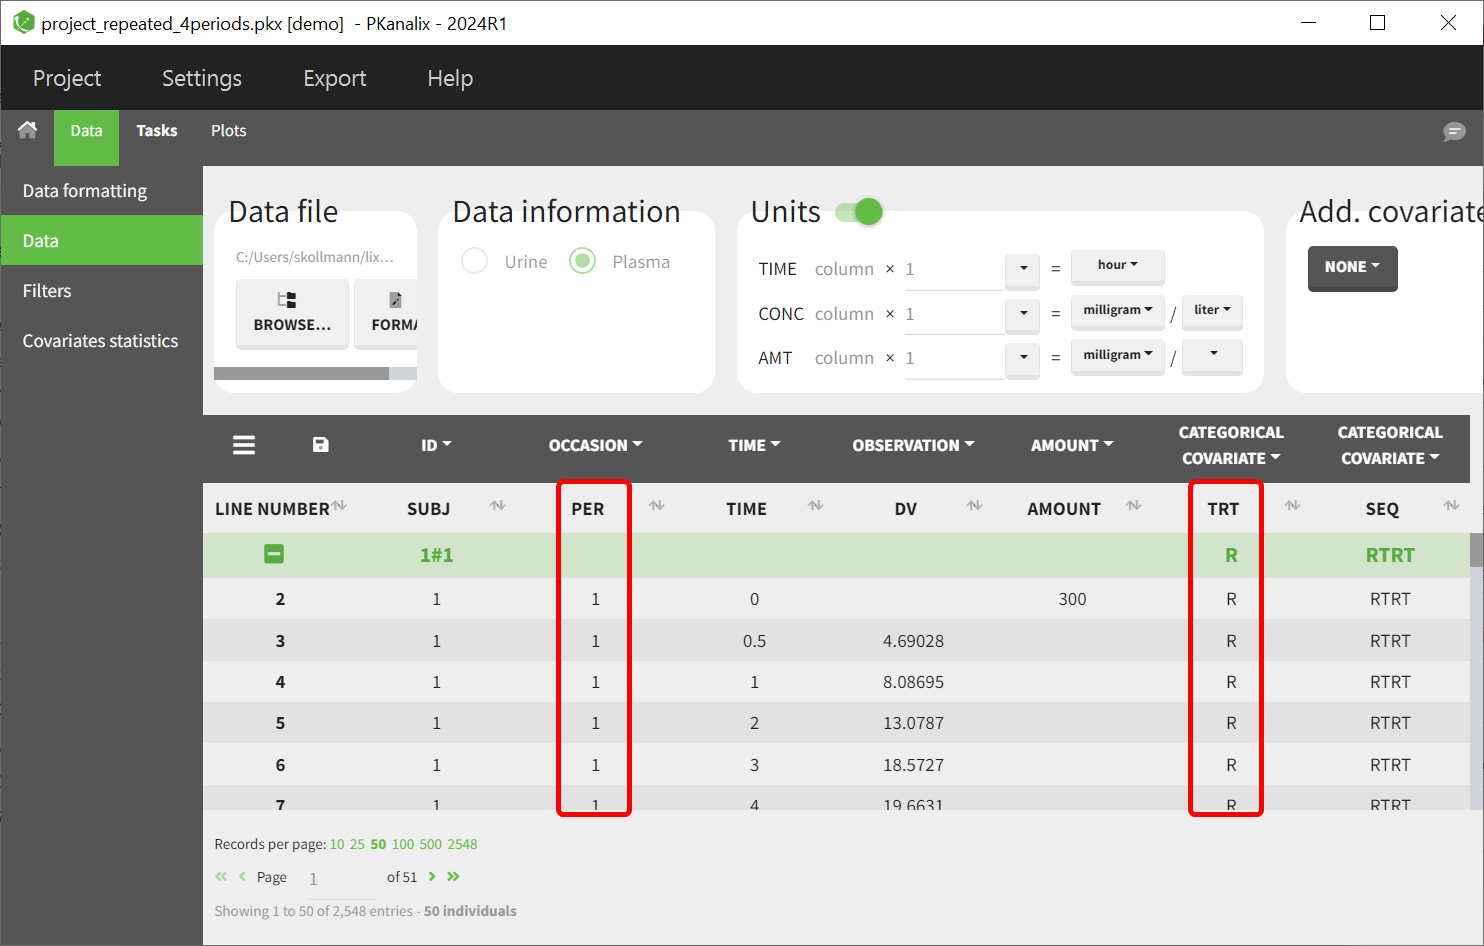Sort by the SUBJ column arrows
The height and width of the screenshot is (946, 1484).
coord(497,506)
